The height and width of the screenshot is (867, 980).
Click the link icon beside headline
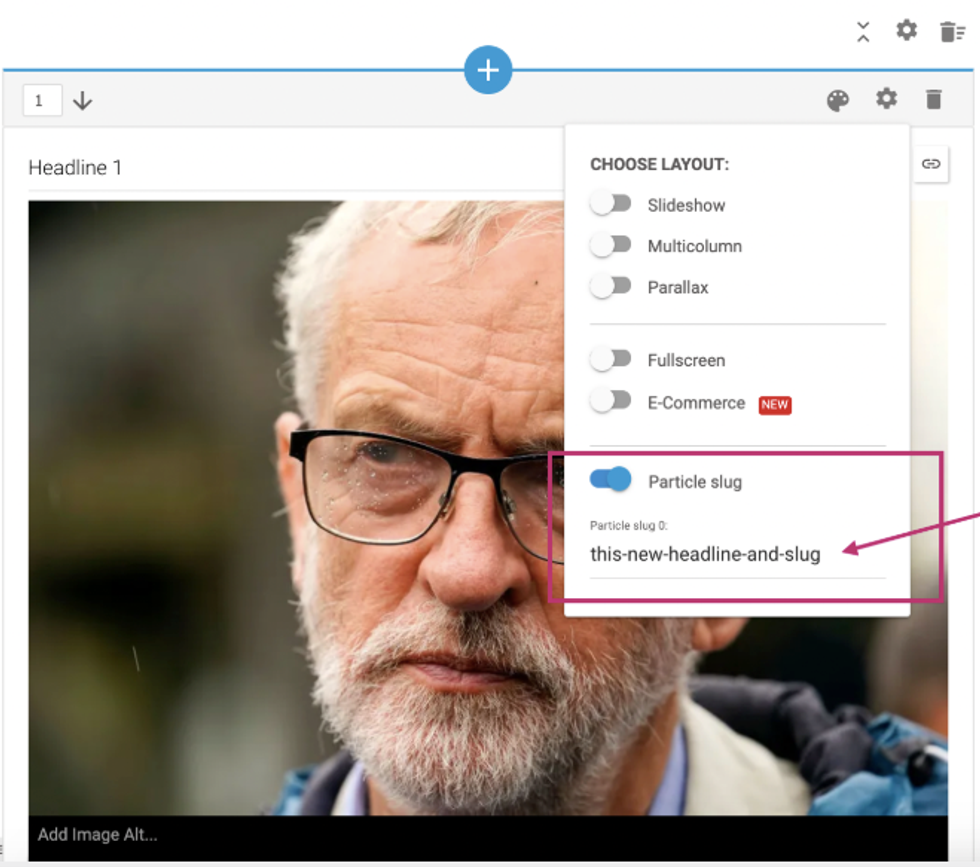click(930, 164)
